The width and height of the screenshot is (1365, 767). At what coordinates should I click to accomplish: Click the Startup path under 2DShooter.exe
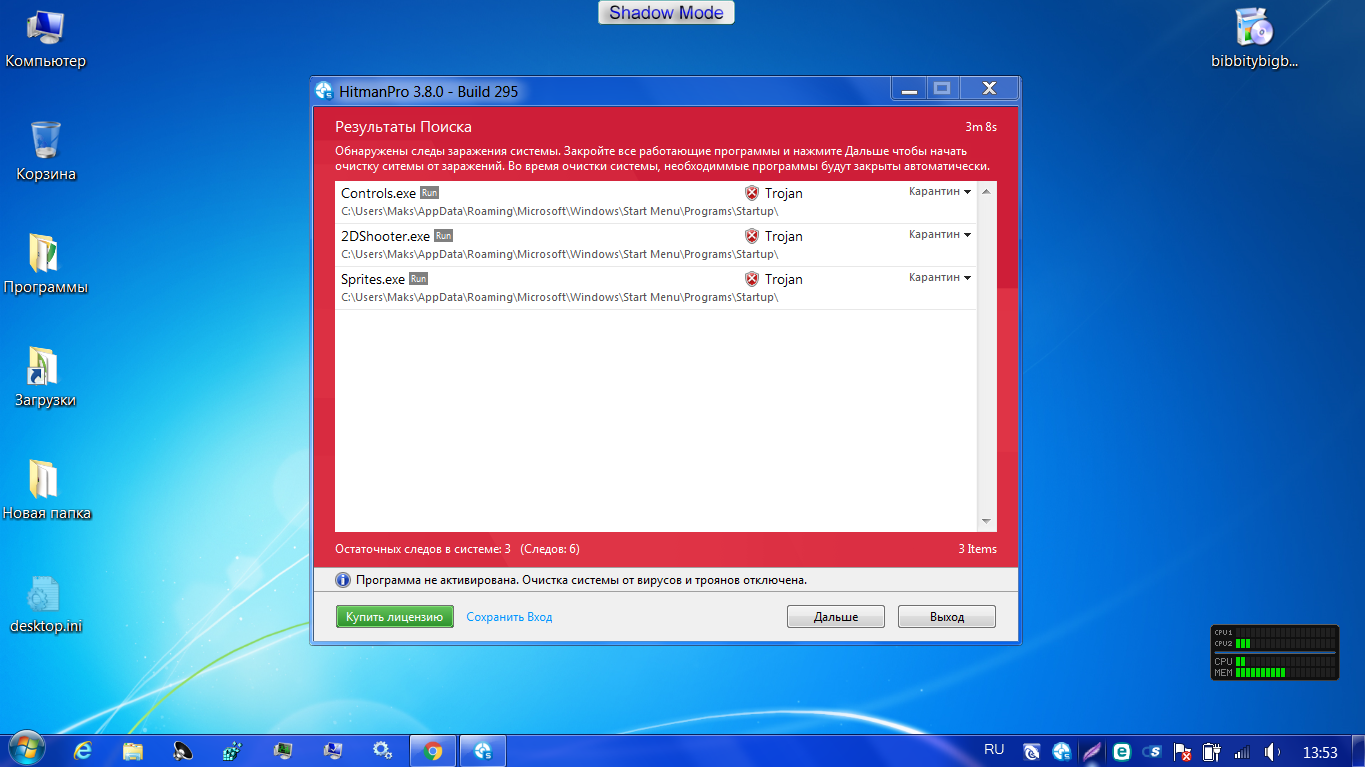pos(560,254)
